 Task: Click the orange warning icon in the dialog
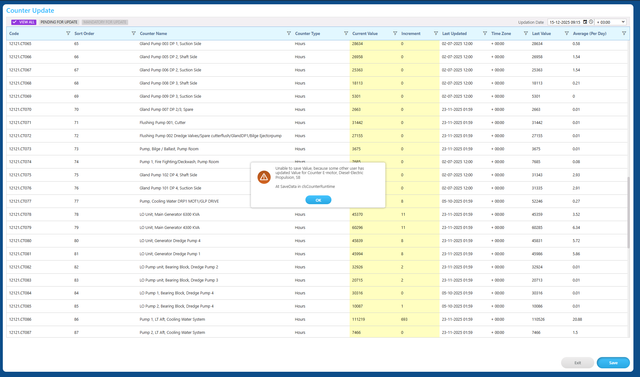[x=264, y=177]
